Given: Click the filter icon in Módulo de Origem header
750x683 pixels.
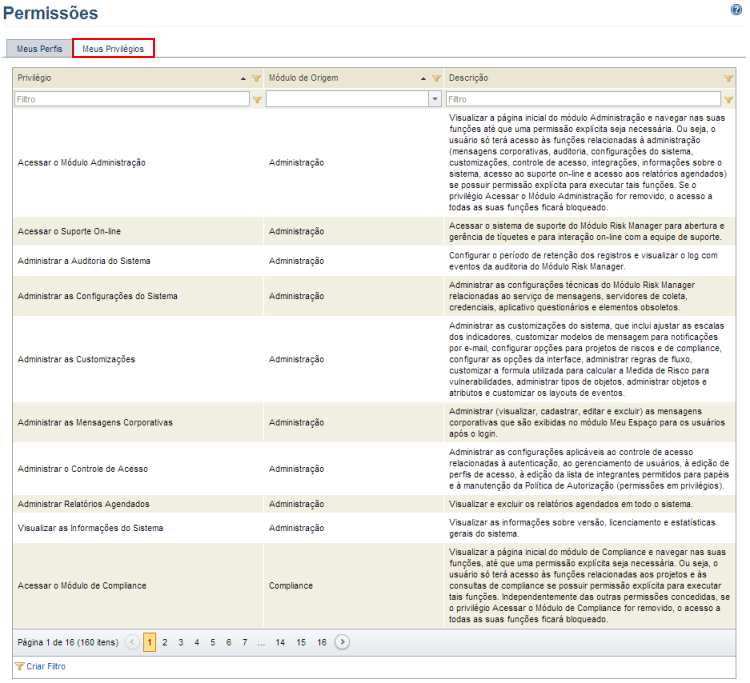Looking at the screenshot, I should [436, 78].
